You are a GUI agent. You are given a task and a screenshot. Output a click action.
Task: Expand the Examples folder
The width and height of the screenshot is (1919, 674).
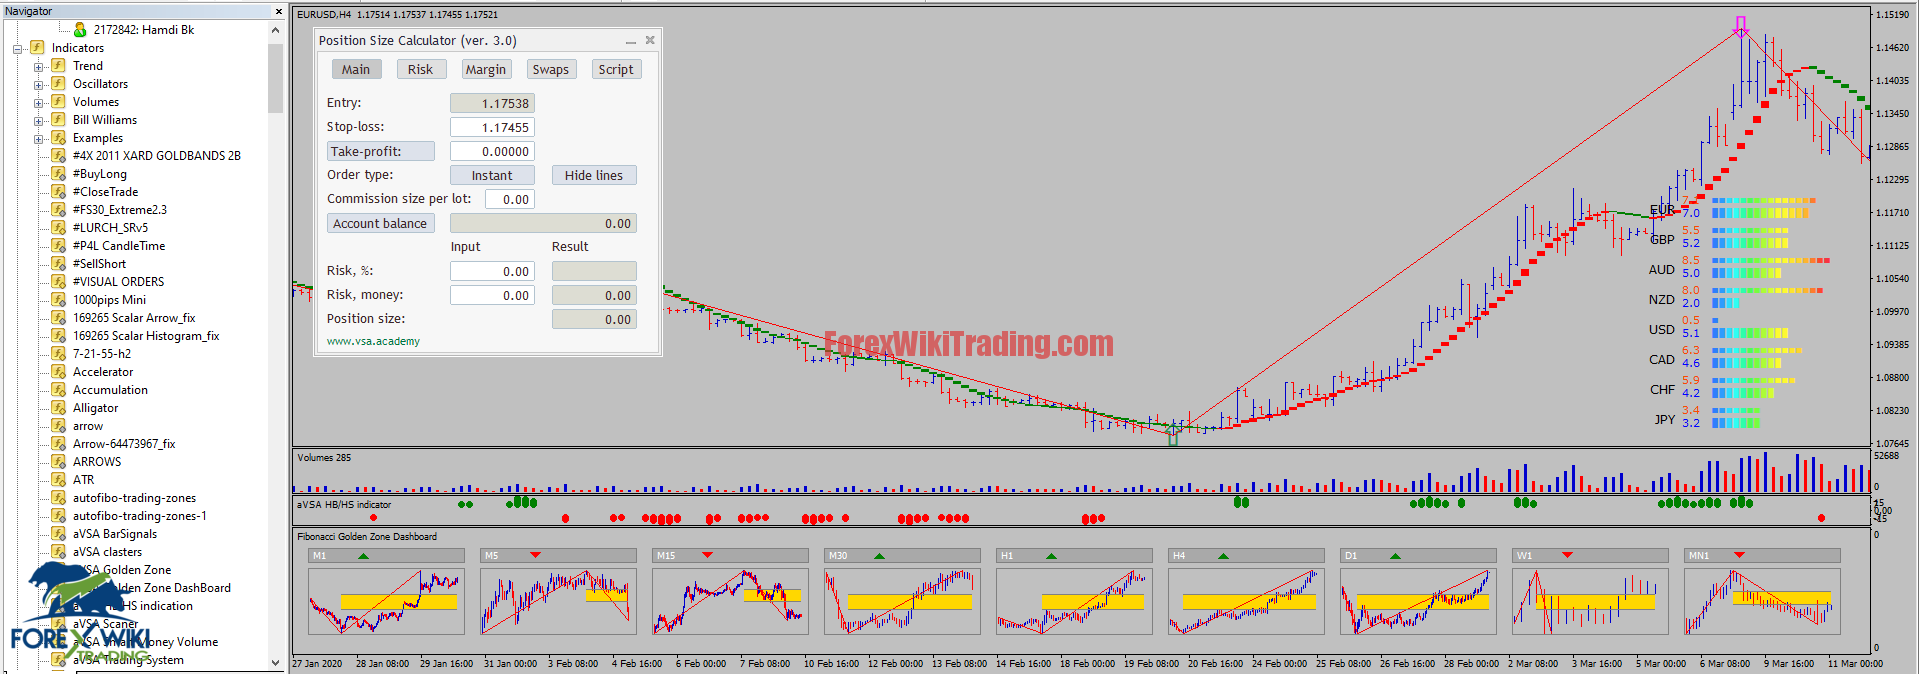coord(38,138)
